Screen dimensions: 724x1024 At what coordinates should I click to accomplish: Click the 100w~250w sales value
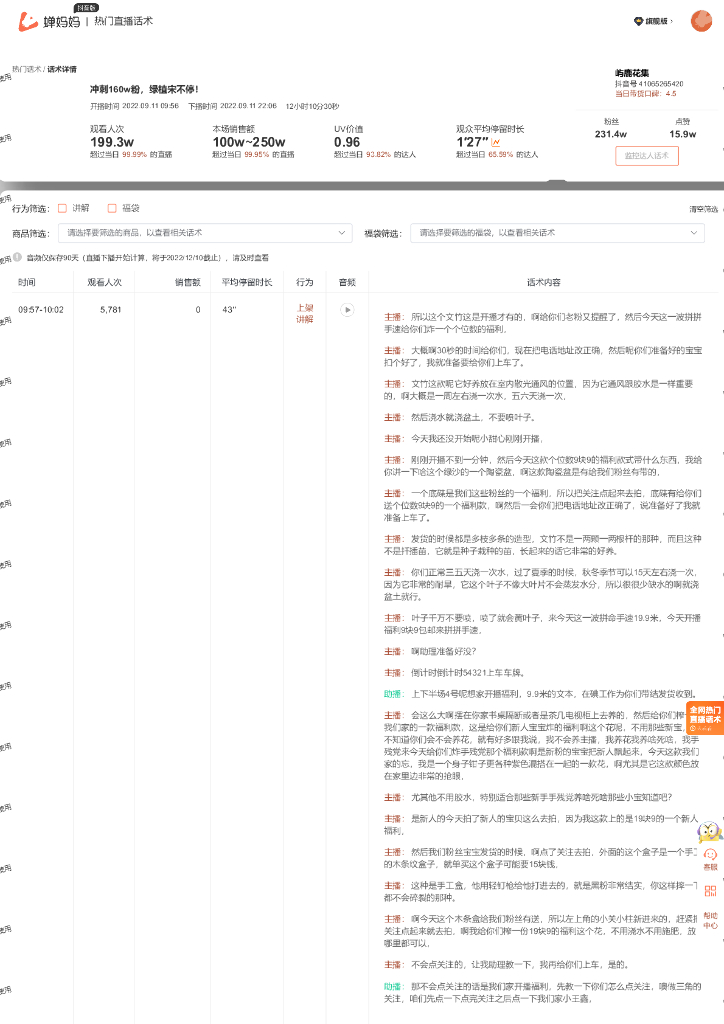(249, 142)
